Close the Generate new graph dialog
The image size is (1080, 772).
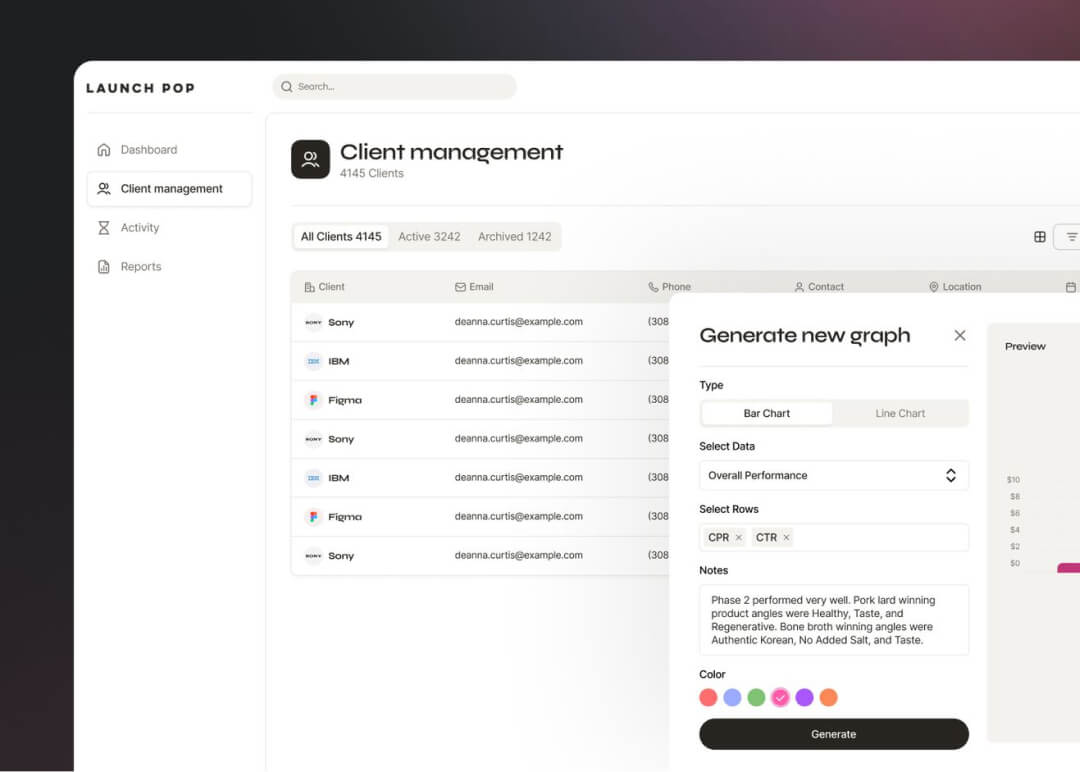coord(959,335)
